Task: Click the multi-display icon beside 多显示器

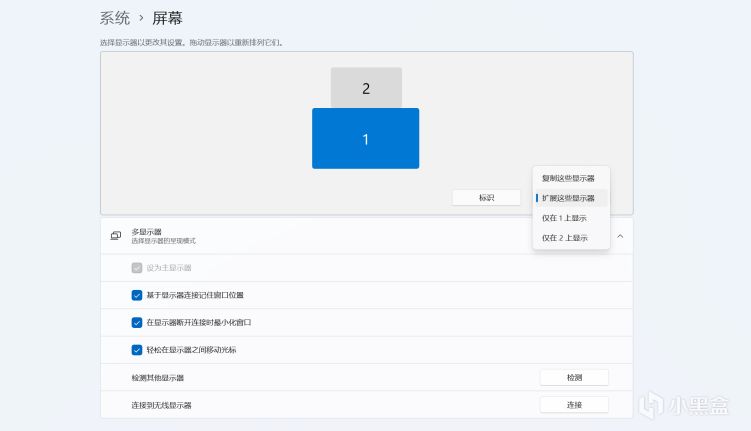Action: pos(116,236)
